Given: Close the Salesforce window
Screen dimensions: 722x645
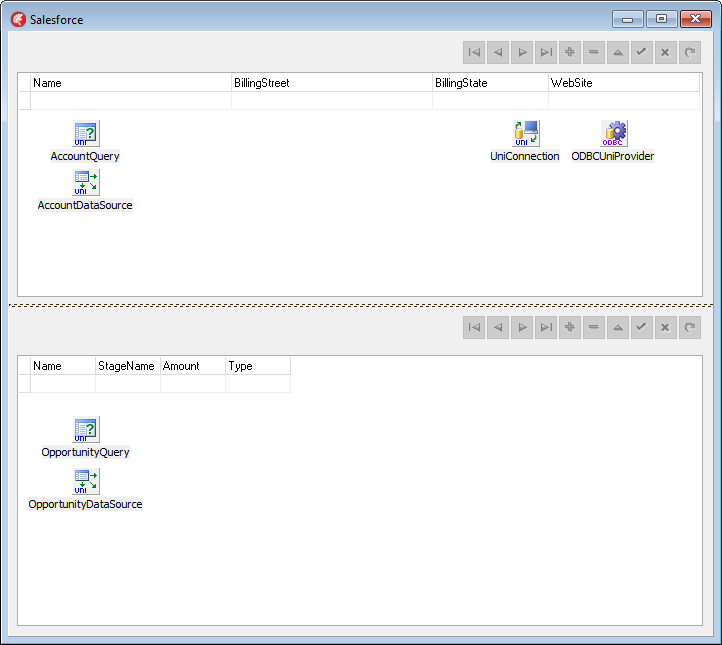Looking at the screenshot, I should (x=696, y=19).
